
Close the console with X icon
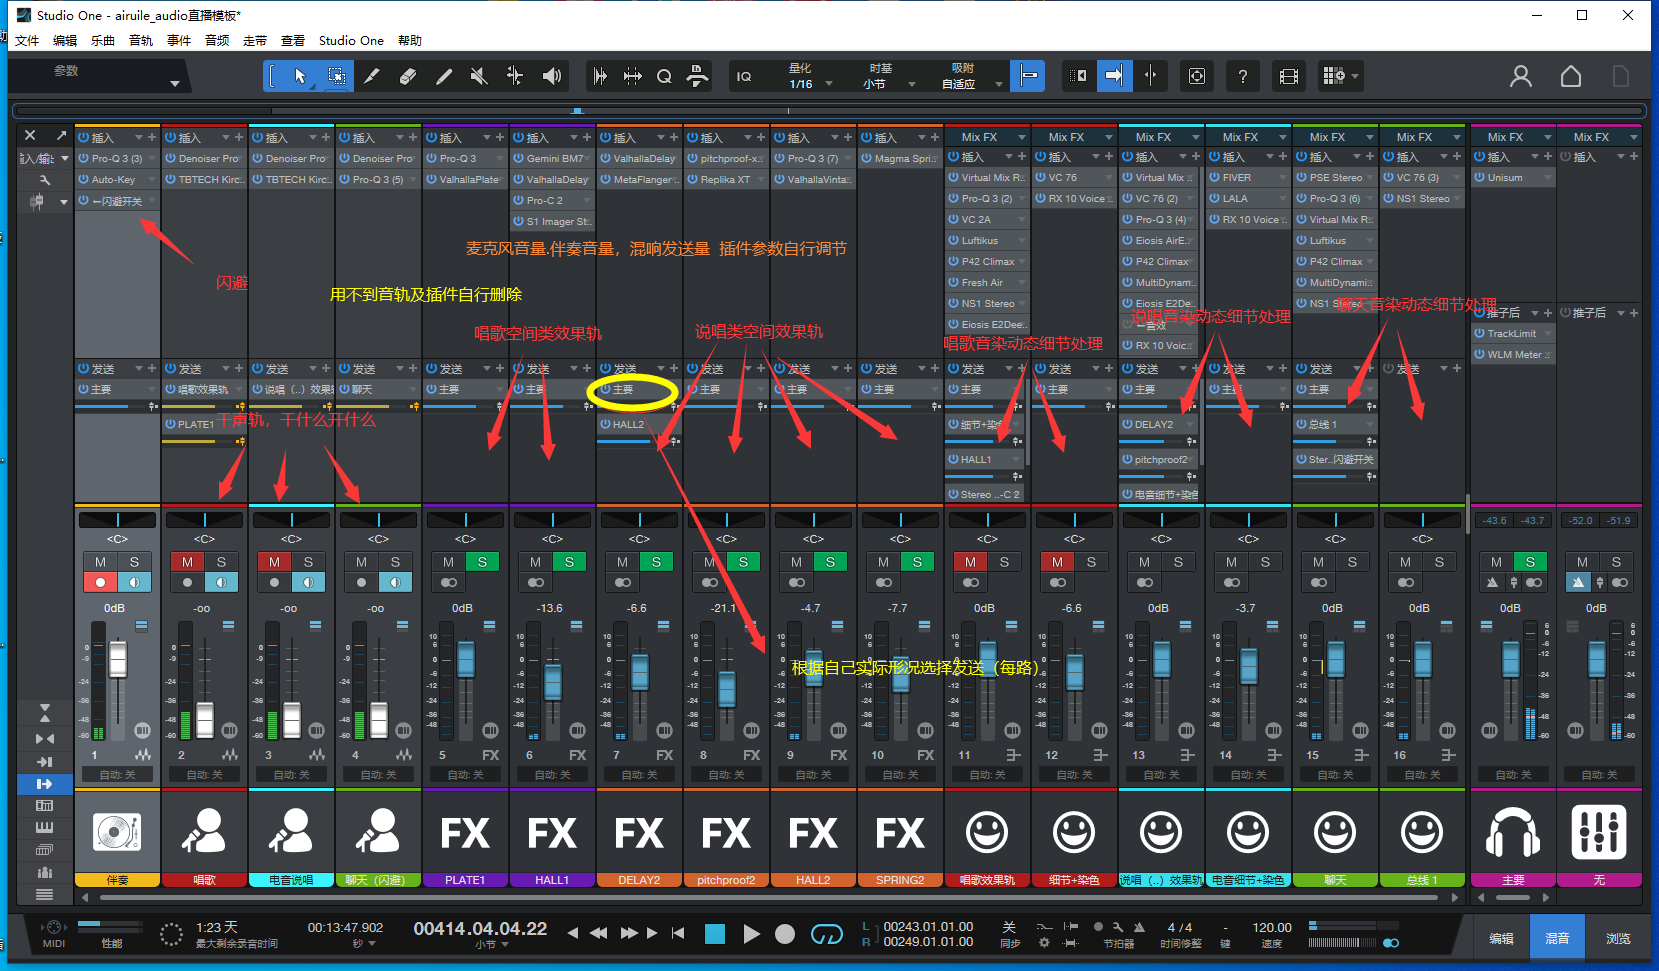[x=30, y=135]
